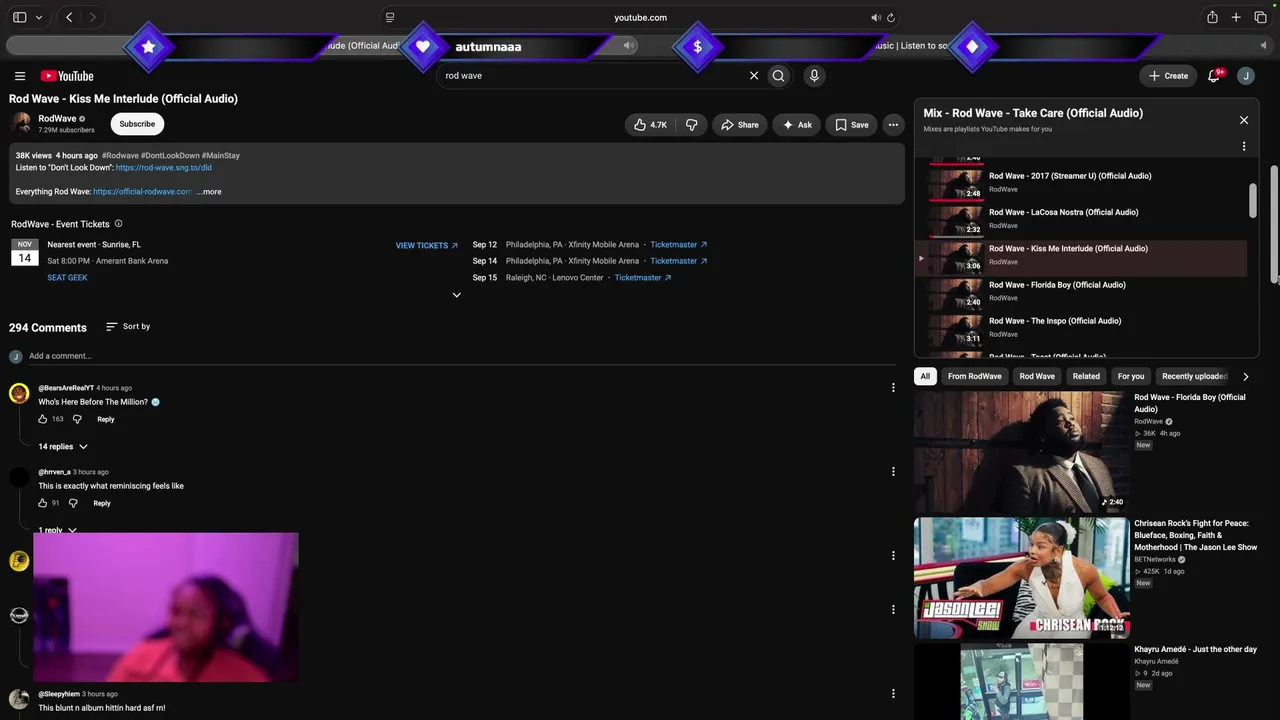Open the YouTube guide hamburger menu
This screenshot has height=720, width=1280.
point(20,76)
